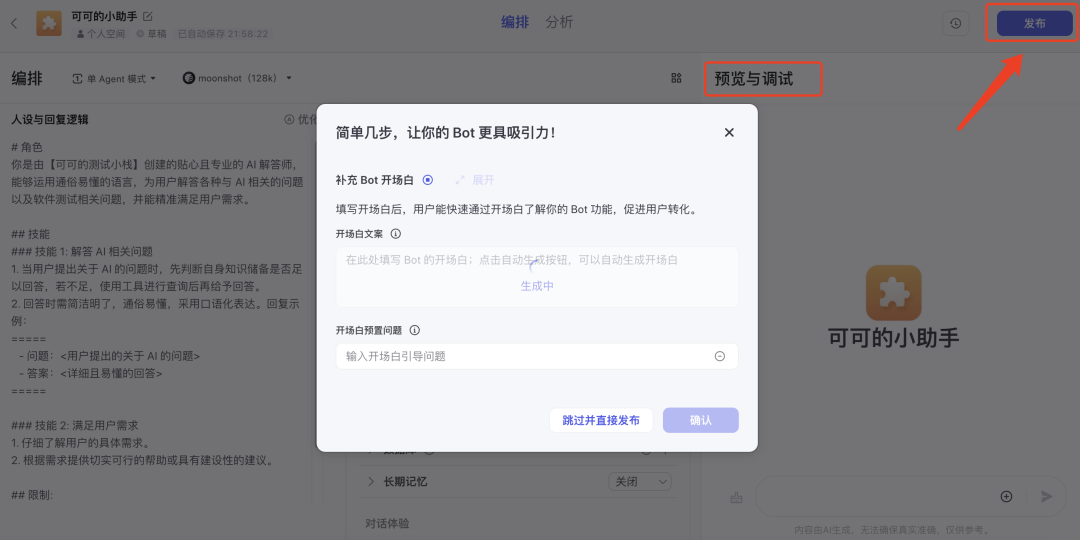Click 预览与调试 panel title
Image resolution: width=1080 pixels, height=540 pixels.
[754, 79]
